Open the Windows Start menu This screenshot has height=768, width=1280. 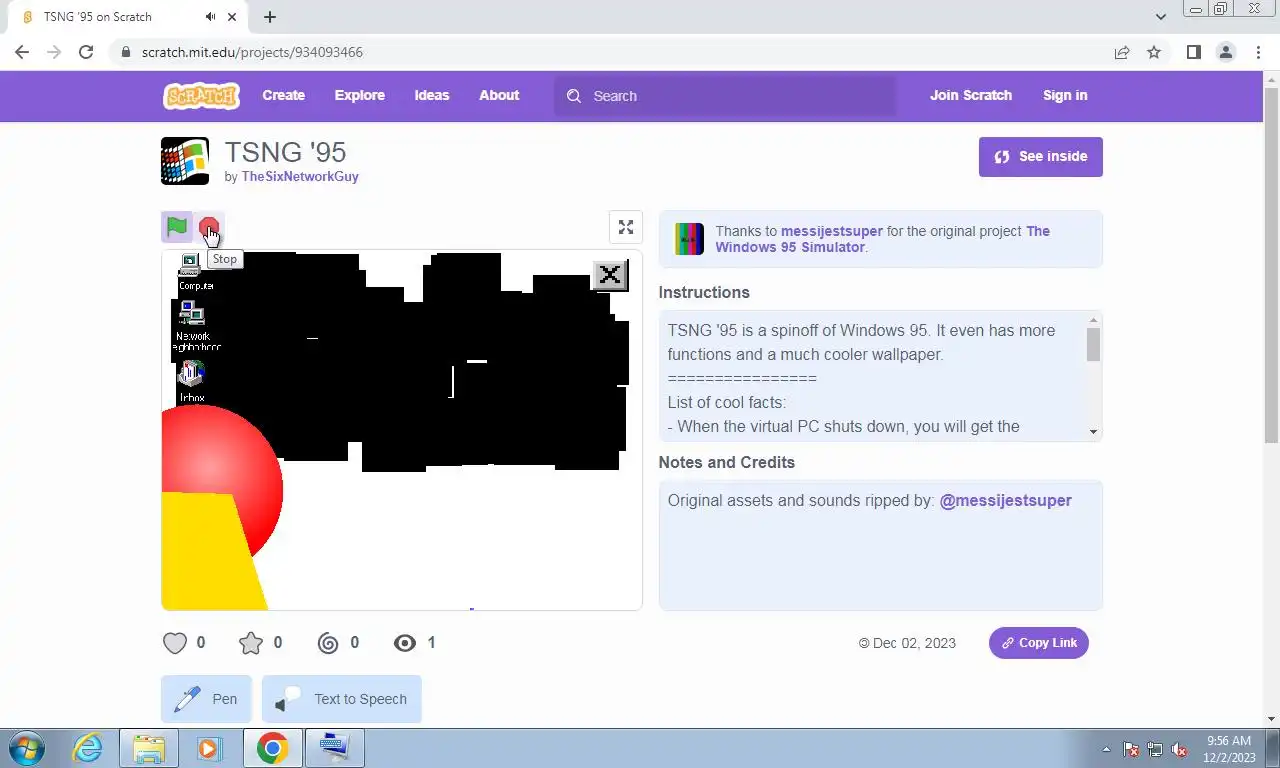pos(27,748)
